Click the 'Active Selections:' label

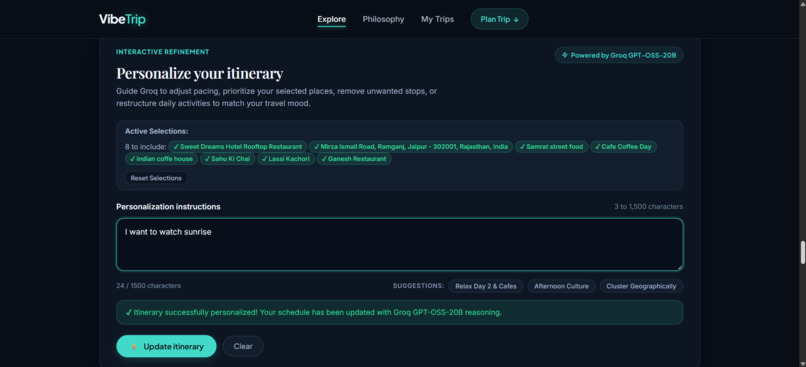click(156, 132)
